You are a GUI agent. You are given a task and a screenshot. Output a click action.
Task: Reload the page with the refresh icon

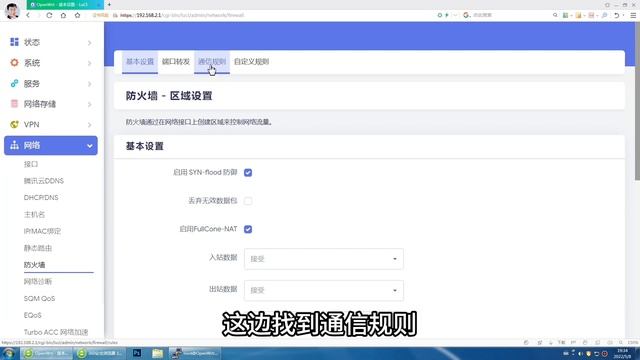point(49,15)
